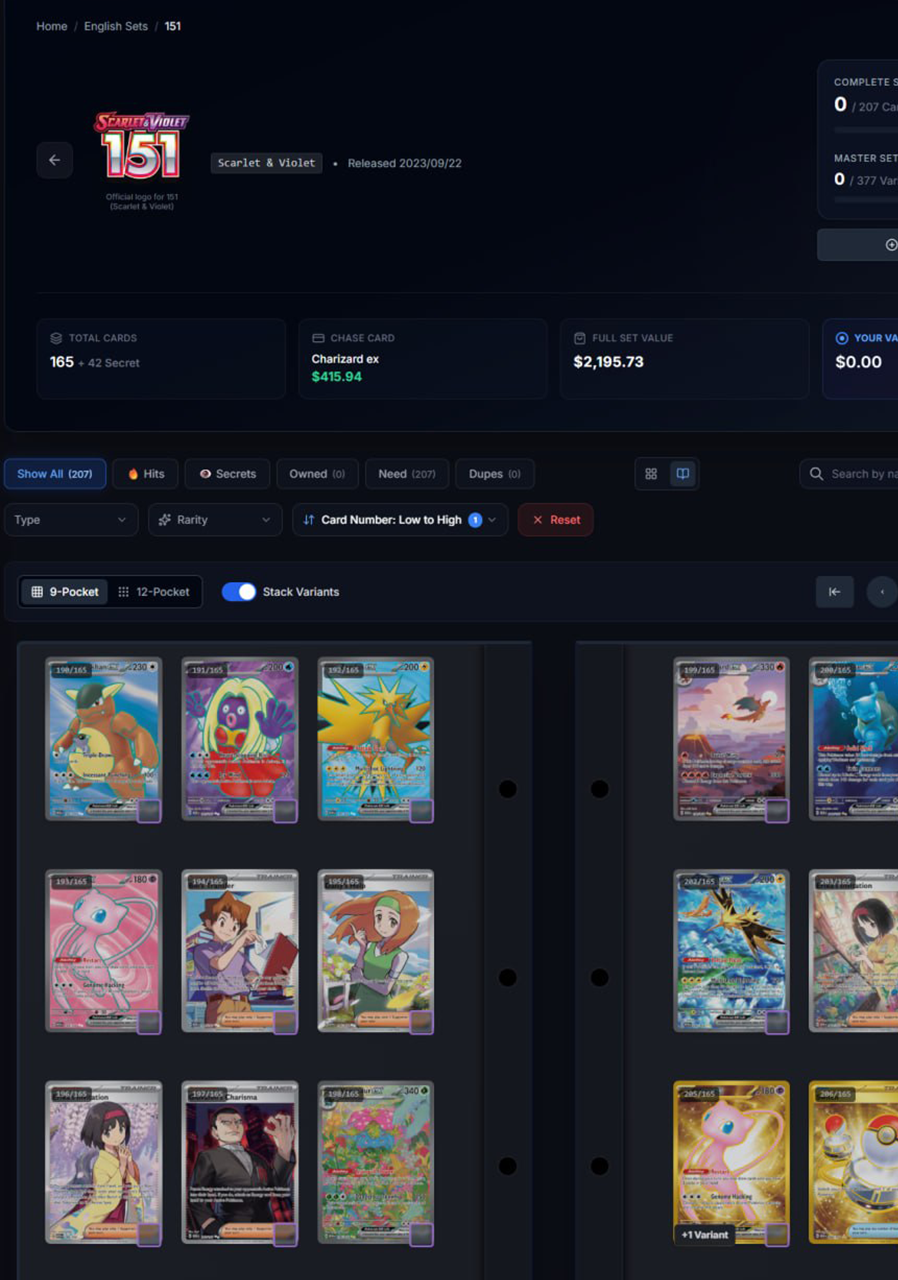Open the Owned (0) tab

(317, 474)
